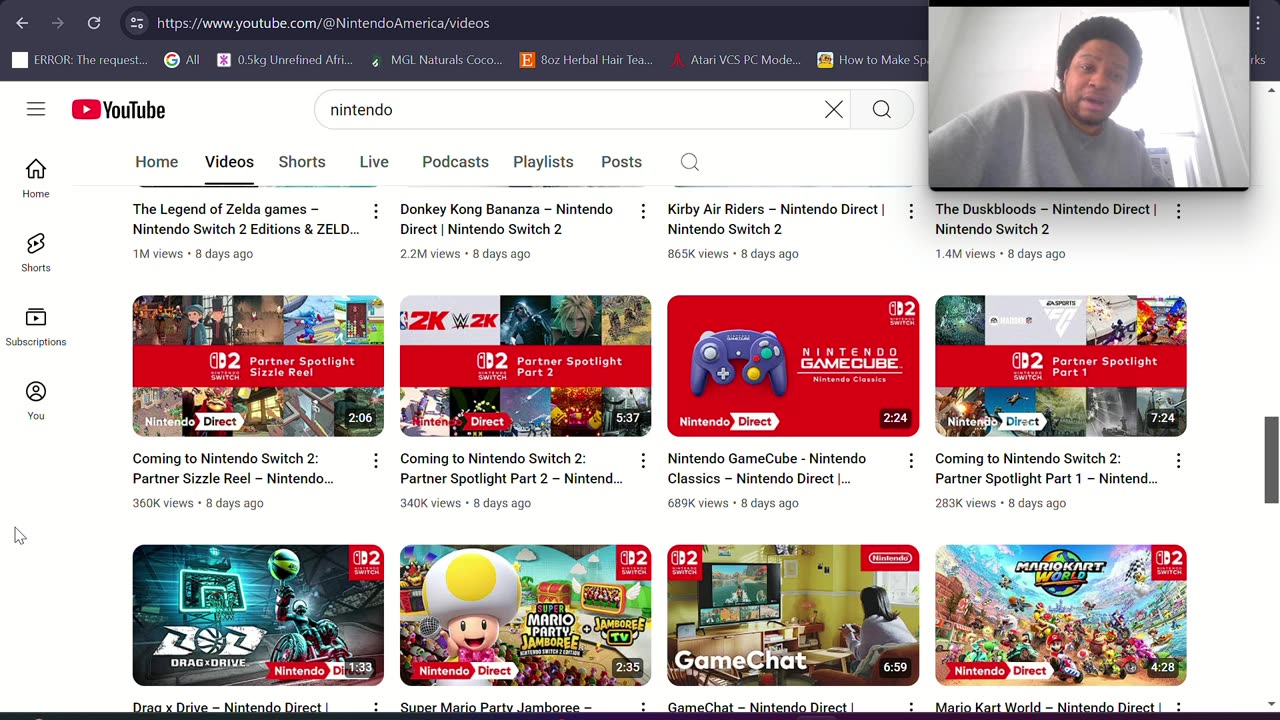Viewport: 1280px width, 720px height.
Task: Play Partner Spotlight Part 1 thumbnail 7:24
Action: [1060, 366]
